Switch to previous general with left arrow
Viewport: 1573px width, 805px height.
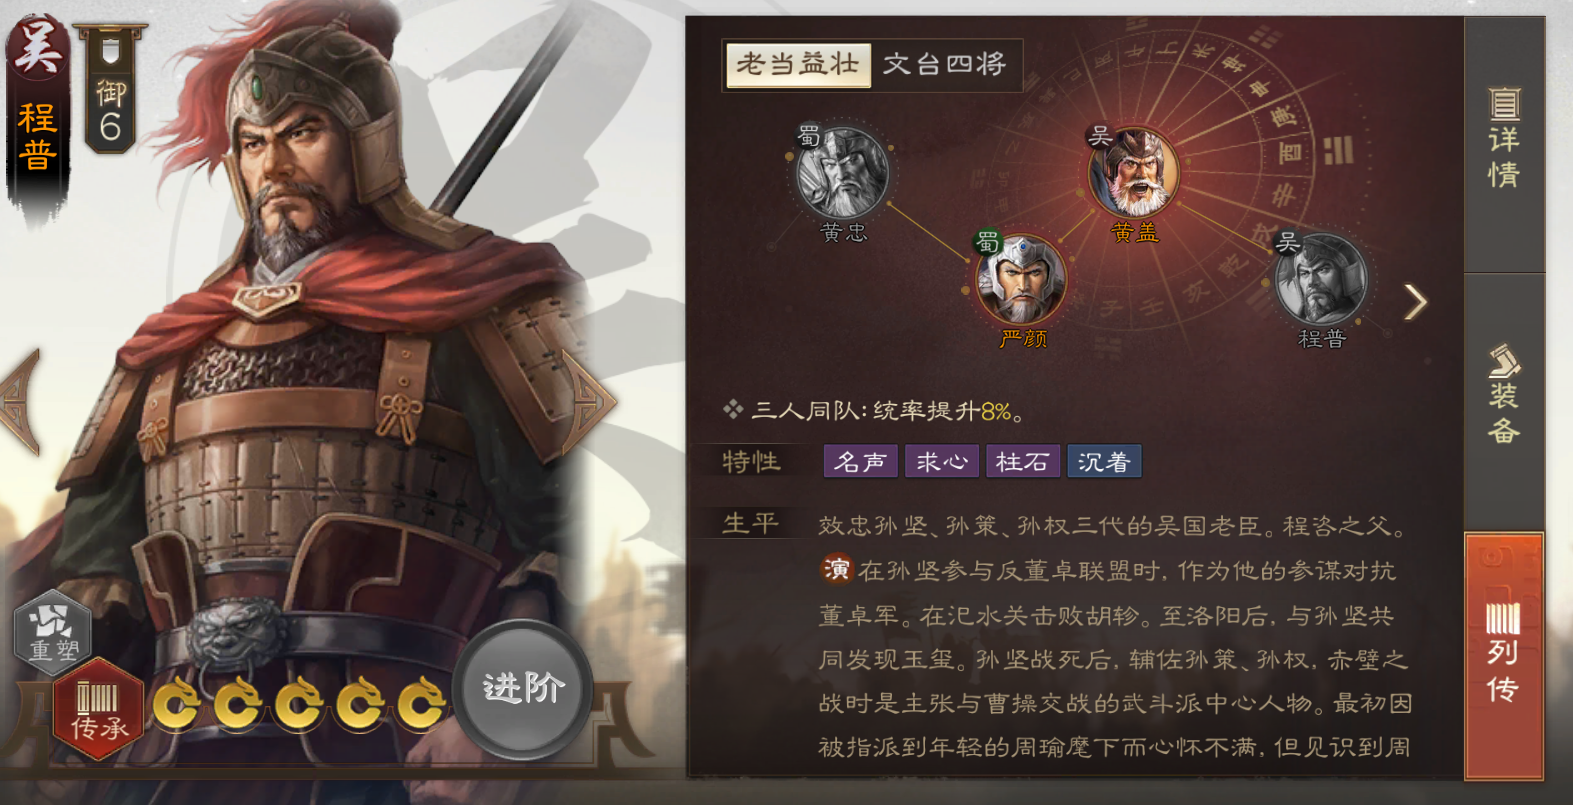pos(20,402)
